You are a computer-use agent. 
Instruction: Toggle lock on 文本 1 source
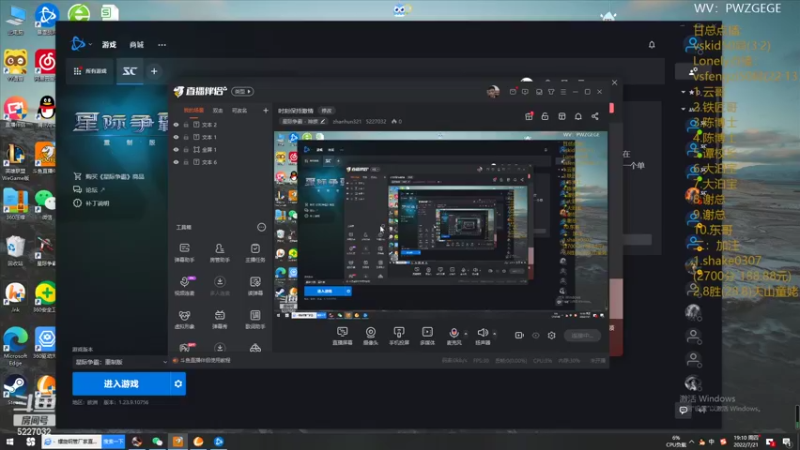click(x=186, y=137)
